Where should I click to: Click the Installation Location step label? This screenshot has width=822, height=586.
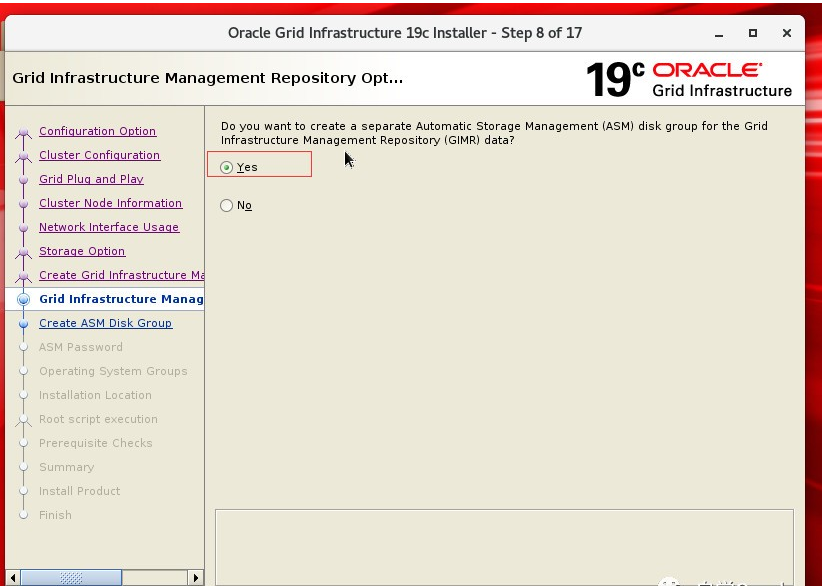pyautogui.click(x=95, y=395)
